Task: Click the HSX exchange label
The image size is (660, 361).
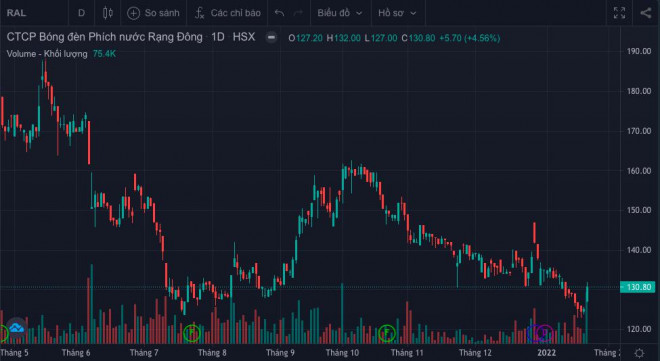Action: click(244, 37)
